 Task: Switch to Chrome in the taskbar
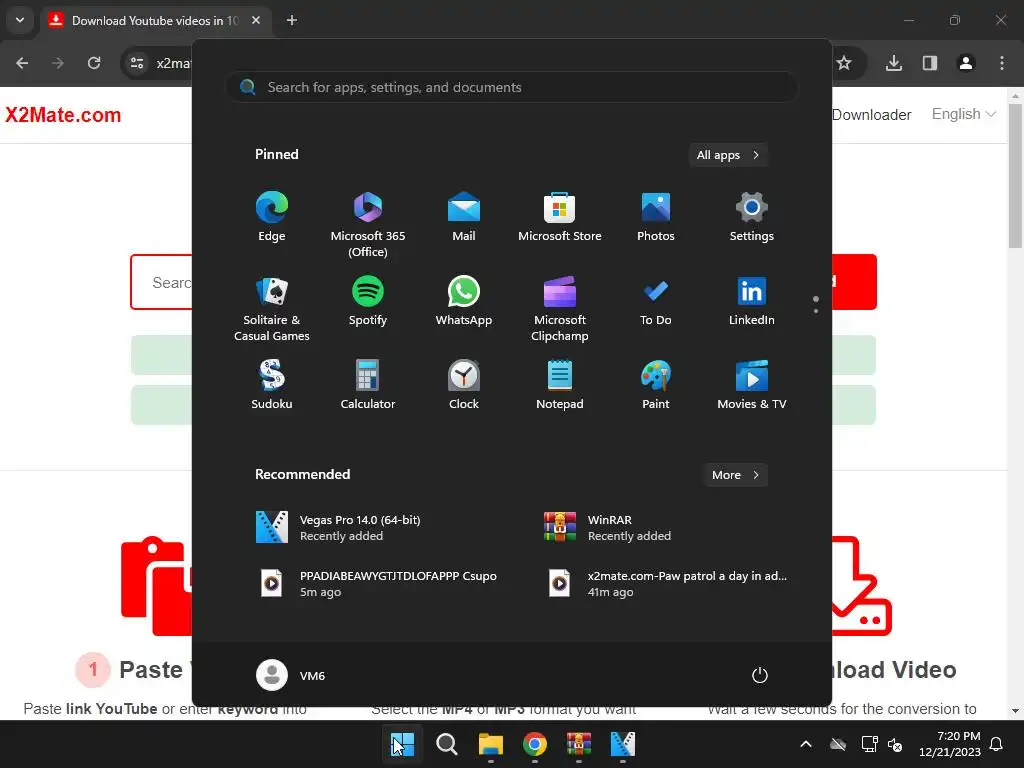[x=535, y=744]
